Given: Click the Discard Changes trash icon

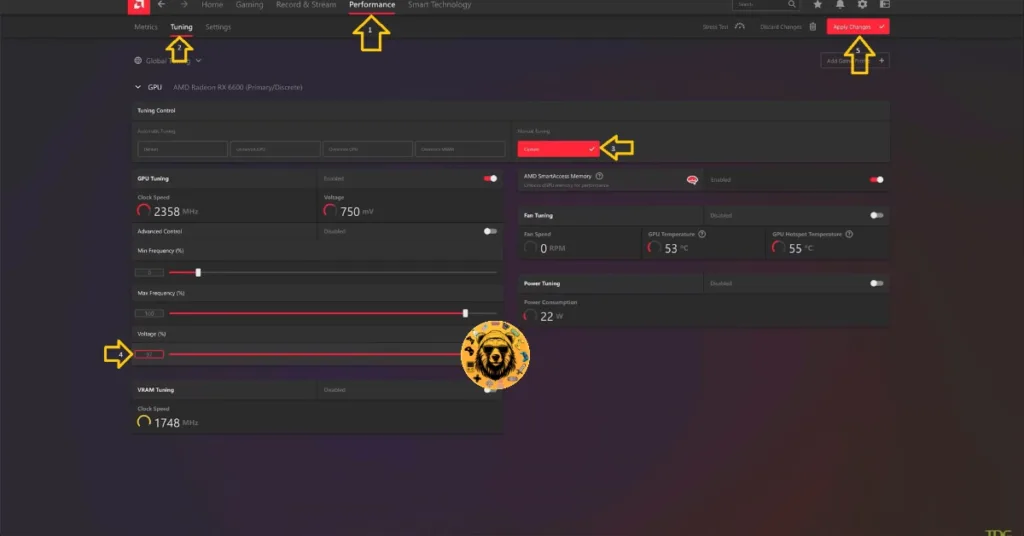Looking at the screenshot, I should pyautogui.click(x=813, y=27).
